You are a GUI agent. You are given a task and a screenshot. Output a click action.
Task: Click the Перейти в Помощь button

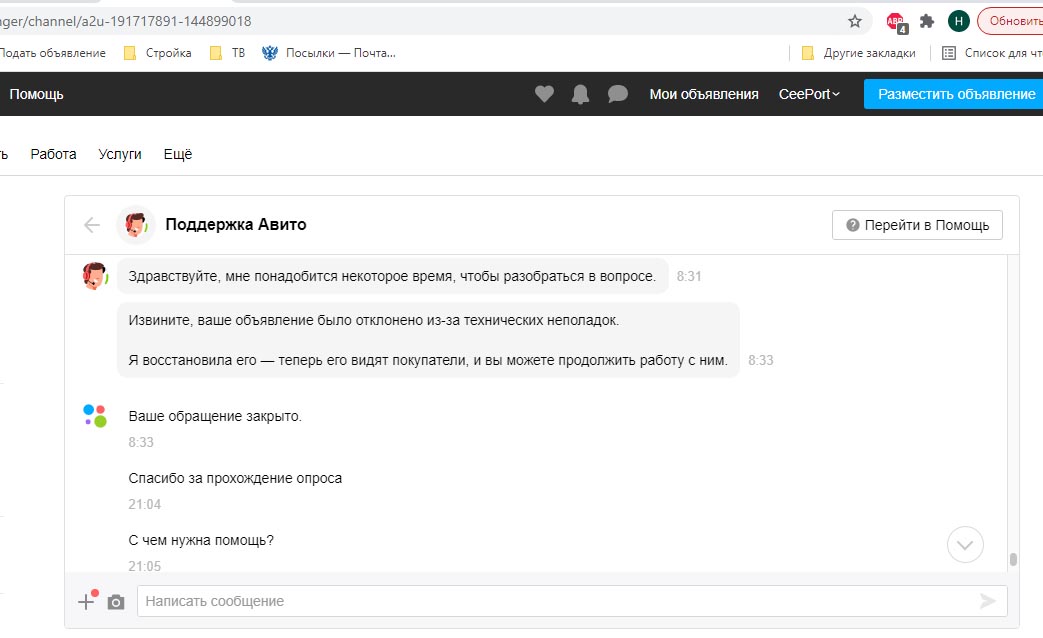(917, 225)
